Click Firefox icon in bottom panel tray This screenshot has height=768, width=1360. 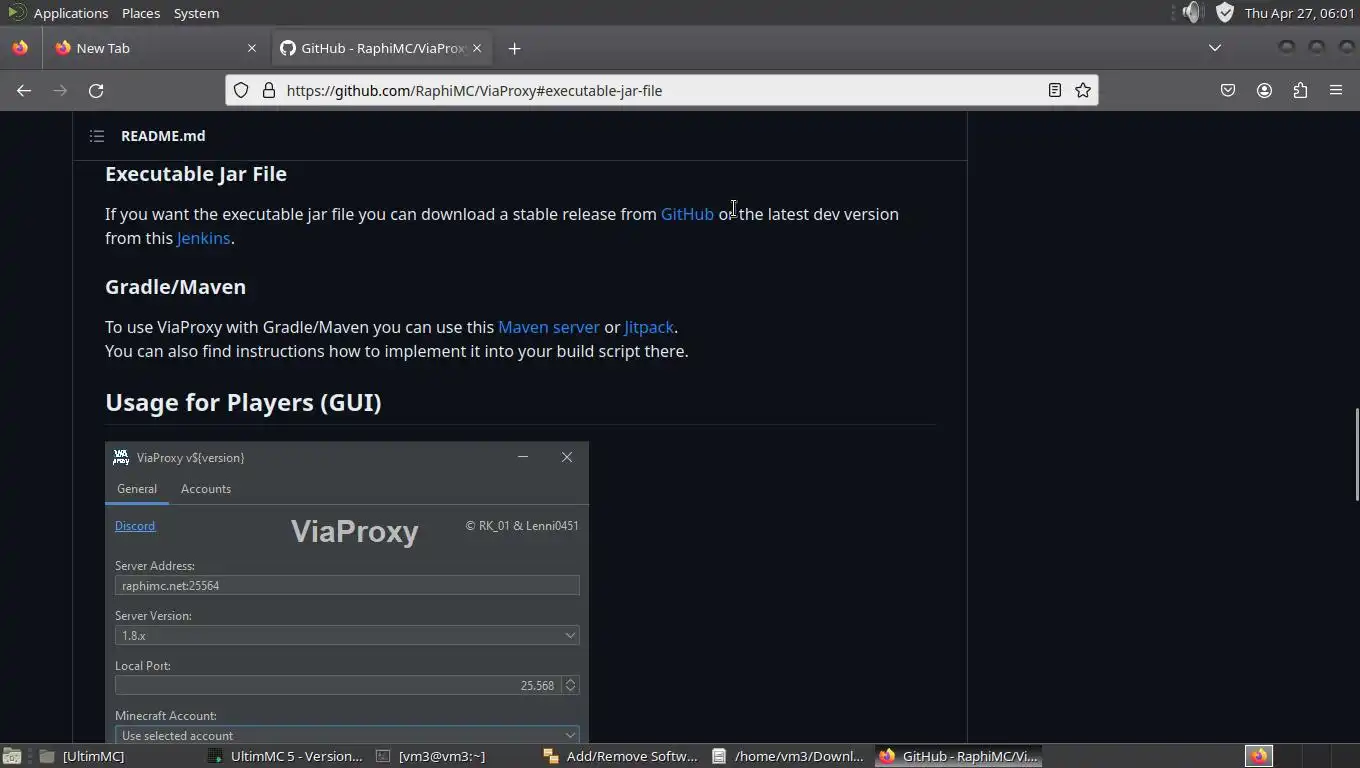[1258, 756]
